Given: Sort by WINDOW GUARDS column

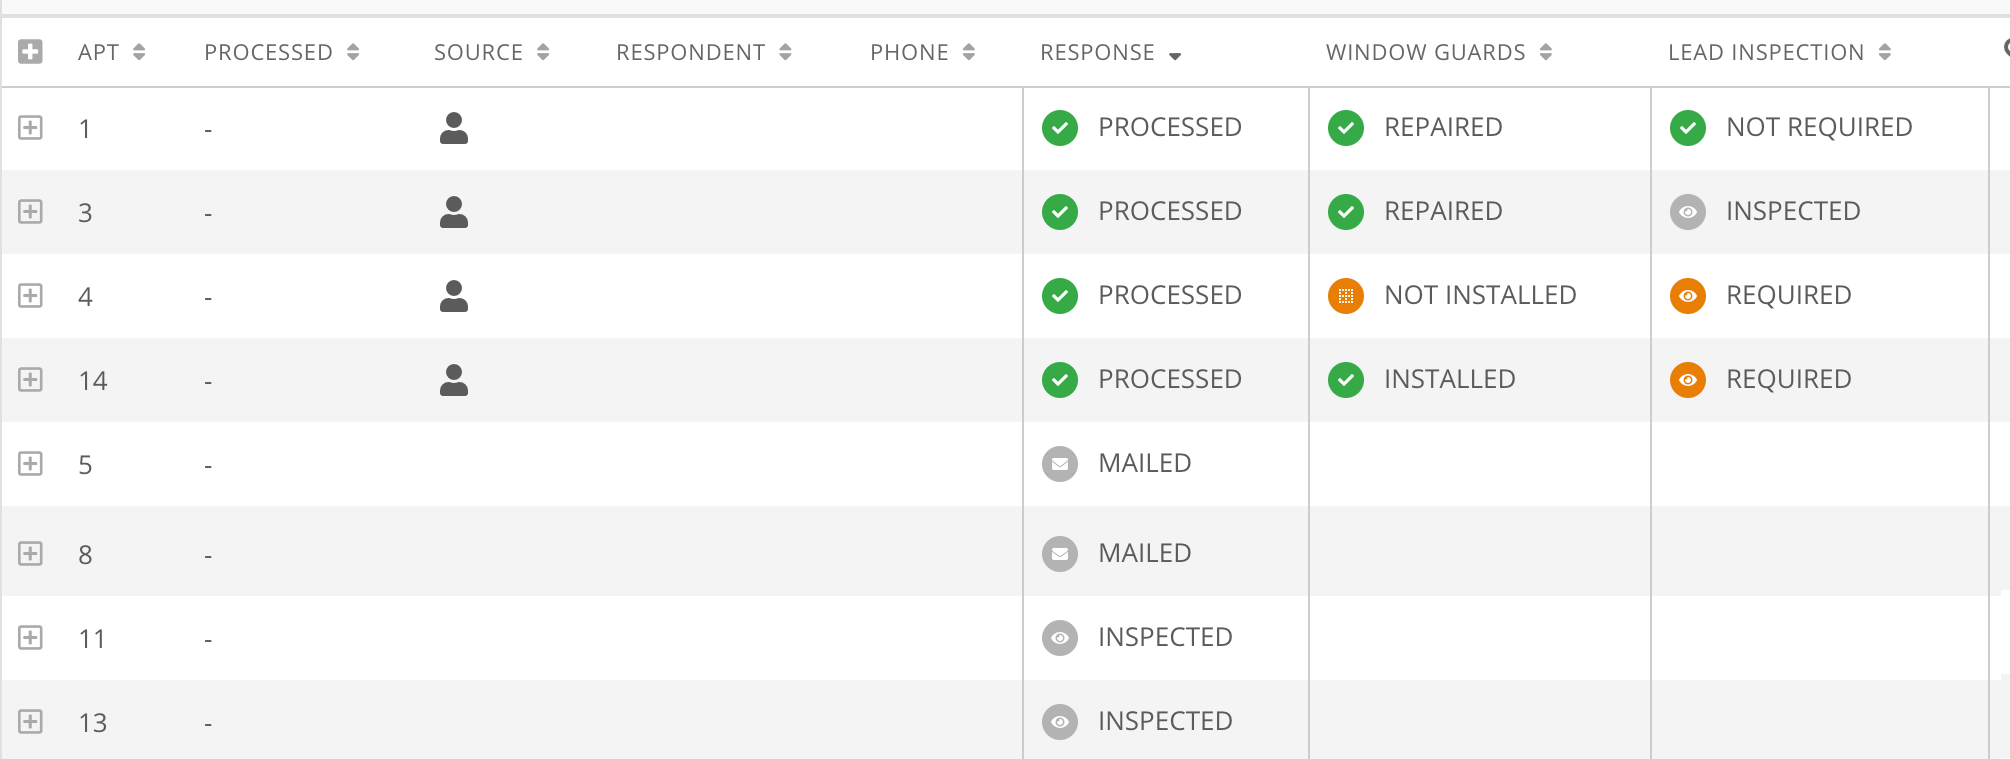Looking at the screenshot, I should click(x=1439, y=52).
